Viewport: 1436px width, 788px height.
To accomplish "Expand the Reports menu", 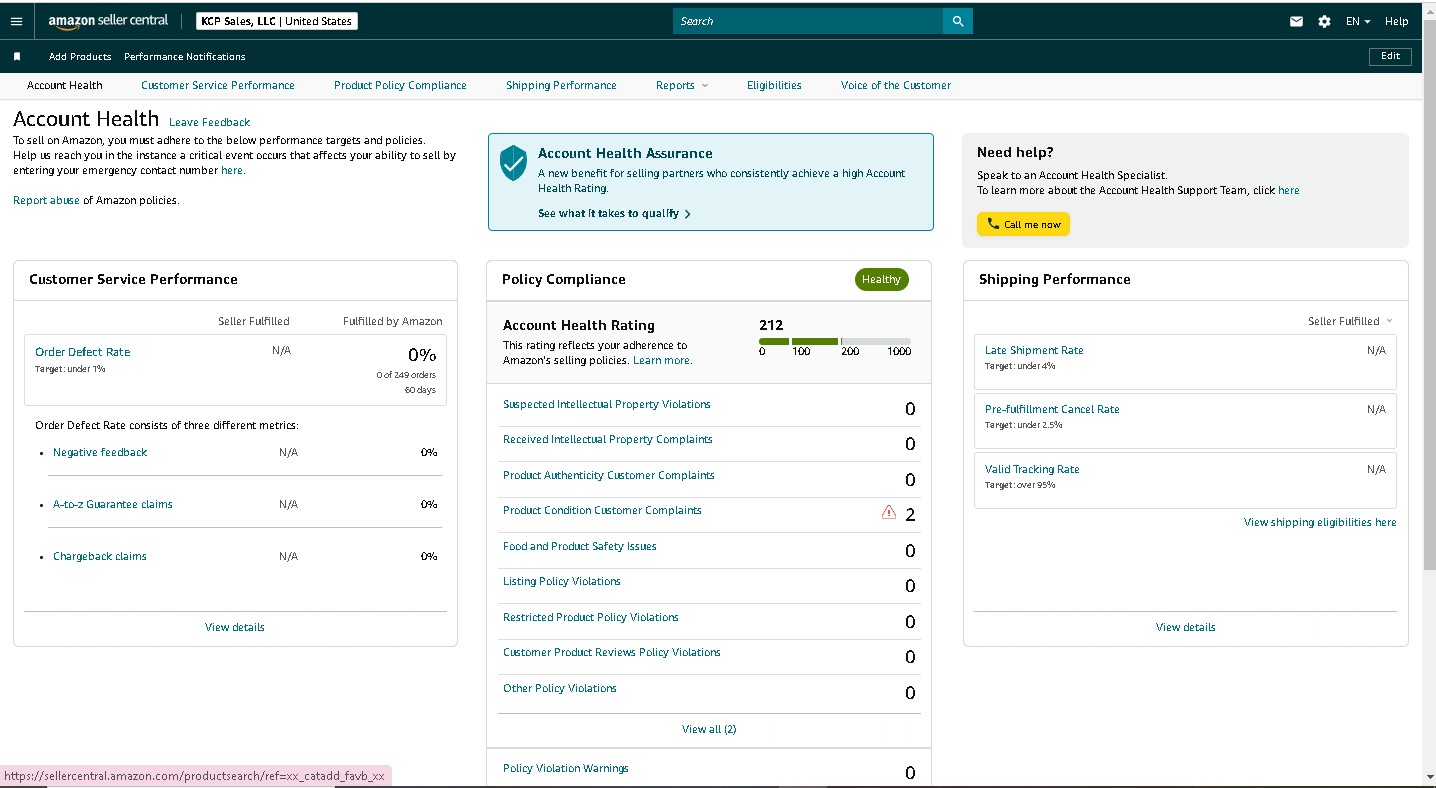I will [682, 85].
